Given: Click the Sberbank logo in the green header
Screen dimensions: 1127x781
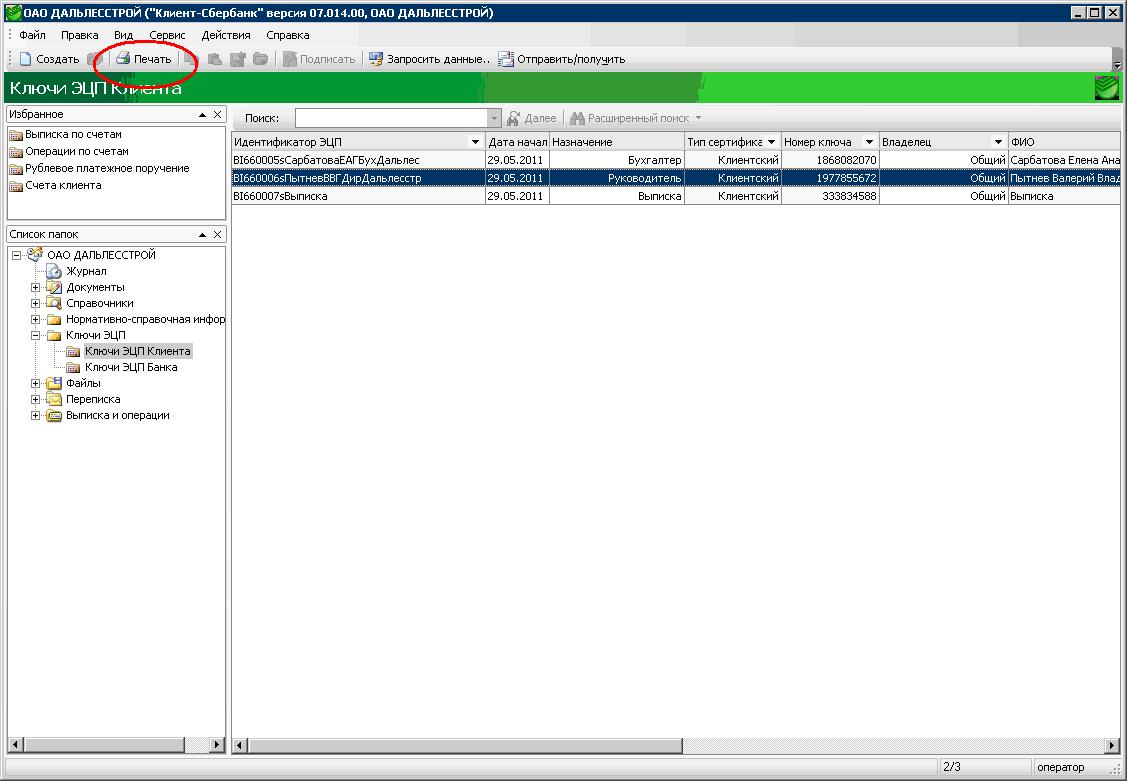Looking at the screenshot, I should (1106, 88).
